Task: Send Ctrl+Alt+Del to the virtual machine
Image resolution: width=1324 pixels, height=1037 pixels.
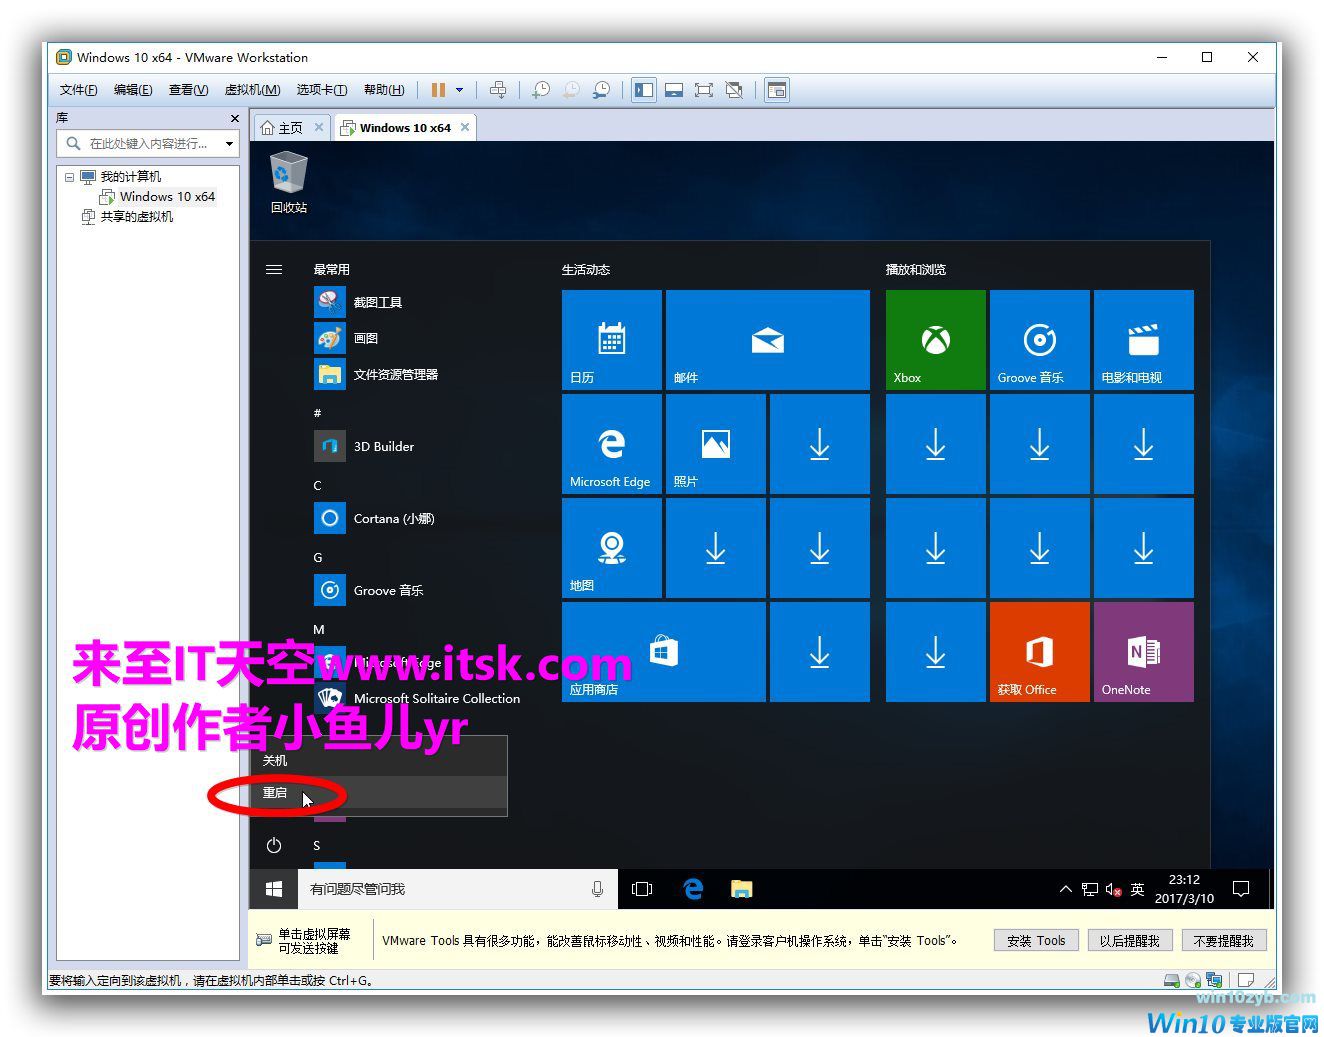Action: tap(498, 90)
